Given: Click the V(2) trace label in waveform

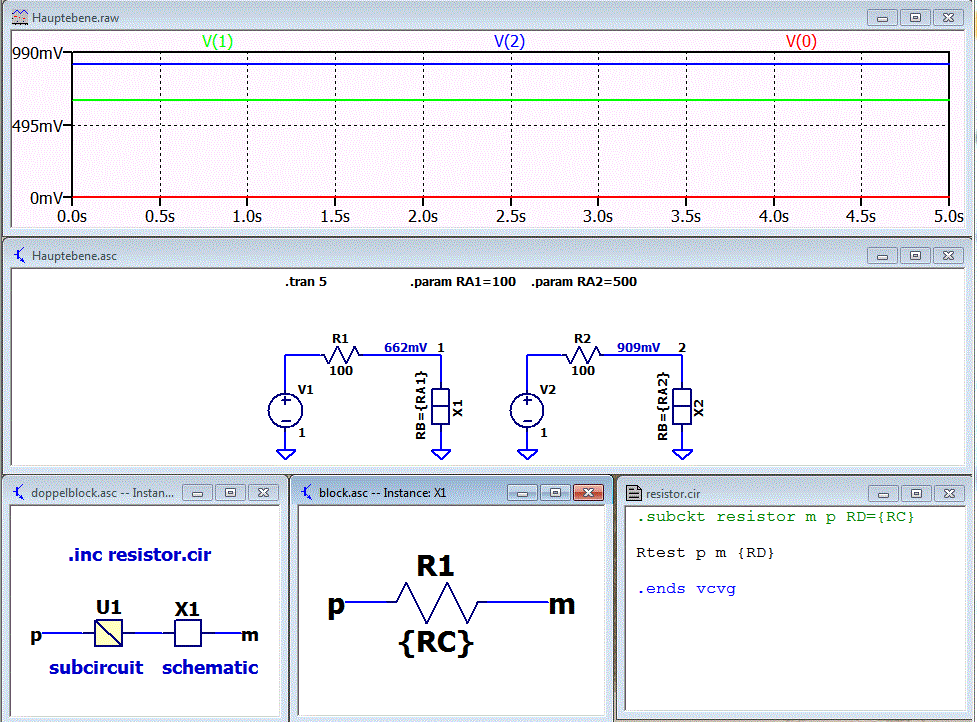Looking at the screenshot, I should pyautogui.click(x=509, y=41).
